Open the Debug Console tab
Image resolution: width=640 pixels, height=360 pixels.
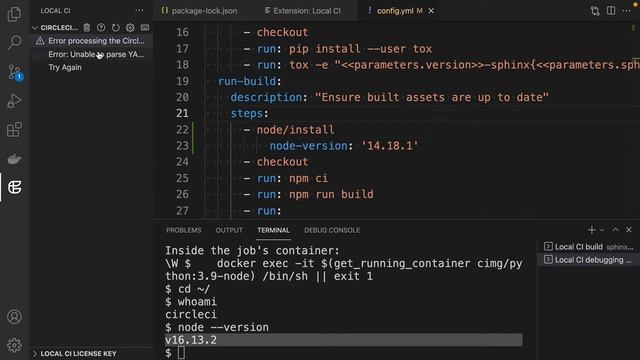pos(332,230)
